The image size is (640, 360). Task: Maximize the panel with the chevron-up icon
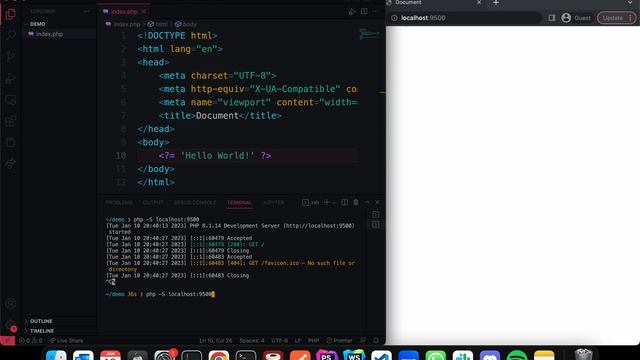(367, 202)
